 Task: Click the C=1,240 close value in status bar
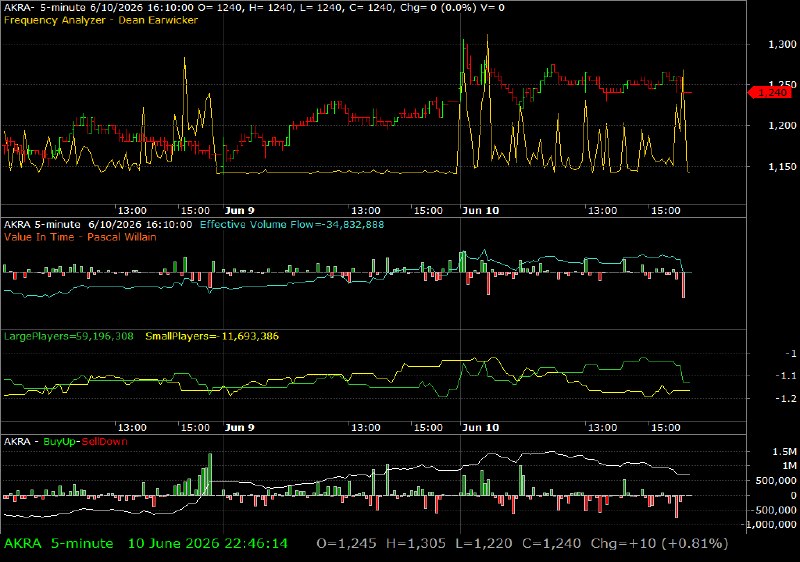point(552,544)
